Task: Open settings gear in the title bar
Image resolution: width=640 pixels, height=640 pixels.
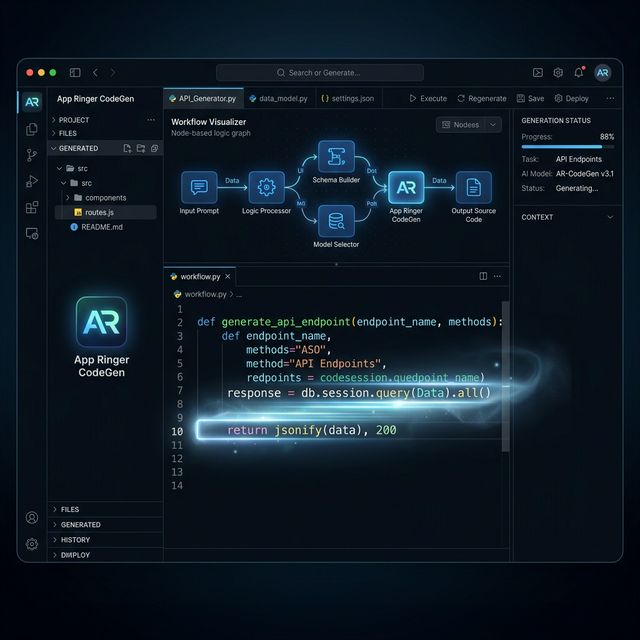Action: (x=558, y=73)
